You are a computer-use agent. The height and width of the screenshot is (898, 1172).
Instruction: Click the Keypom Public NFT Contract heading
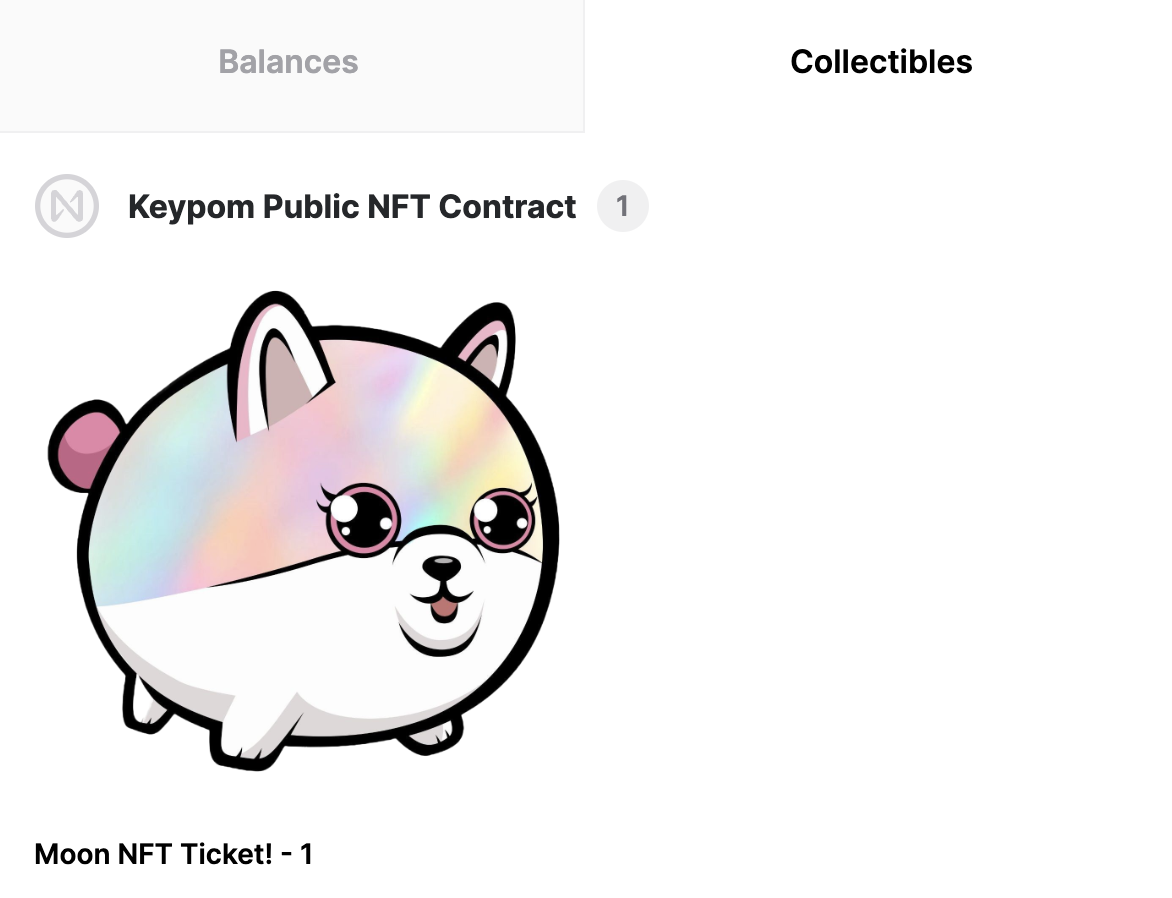click(351, 206)
